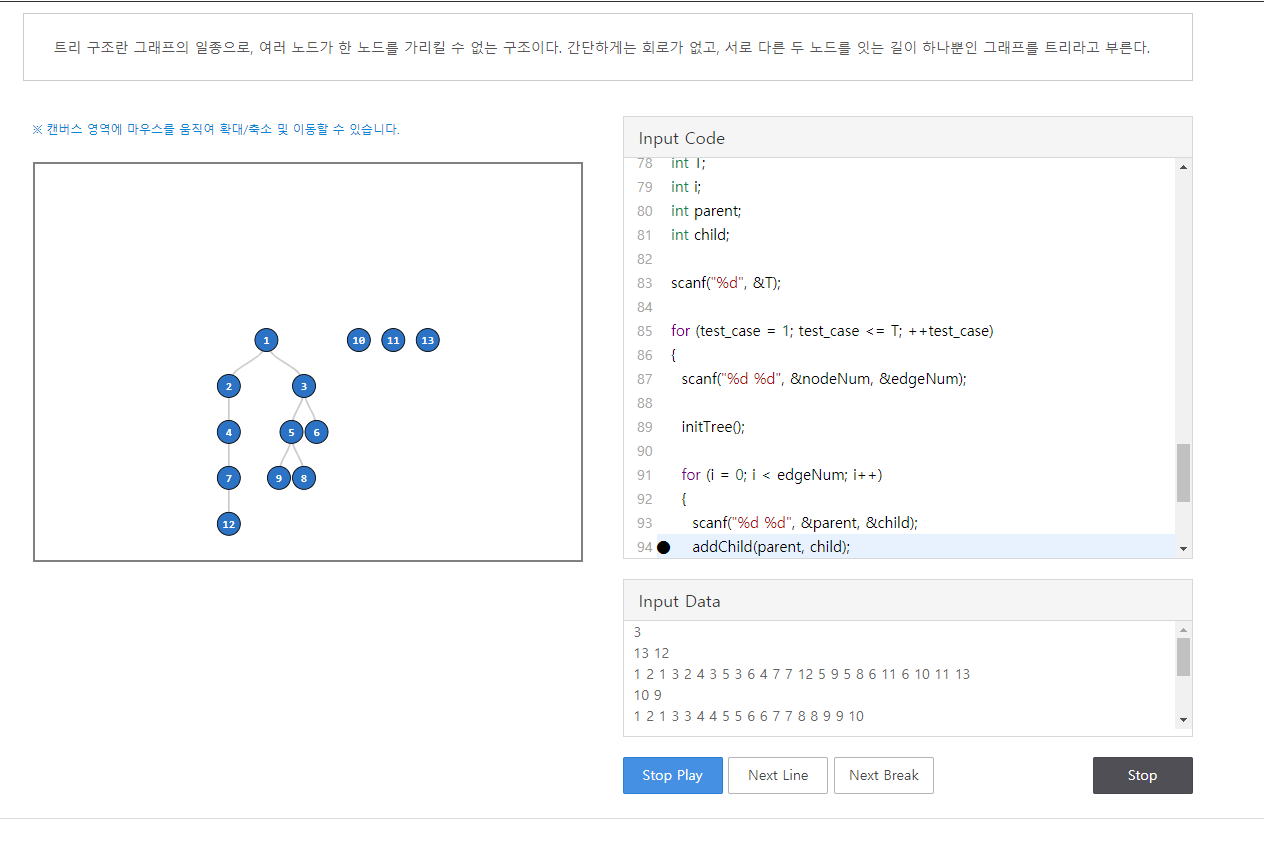Click the blue canvas zoom hint text
Viewport: 1264px width, 842px height.
click(216, 129)
